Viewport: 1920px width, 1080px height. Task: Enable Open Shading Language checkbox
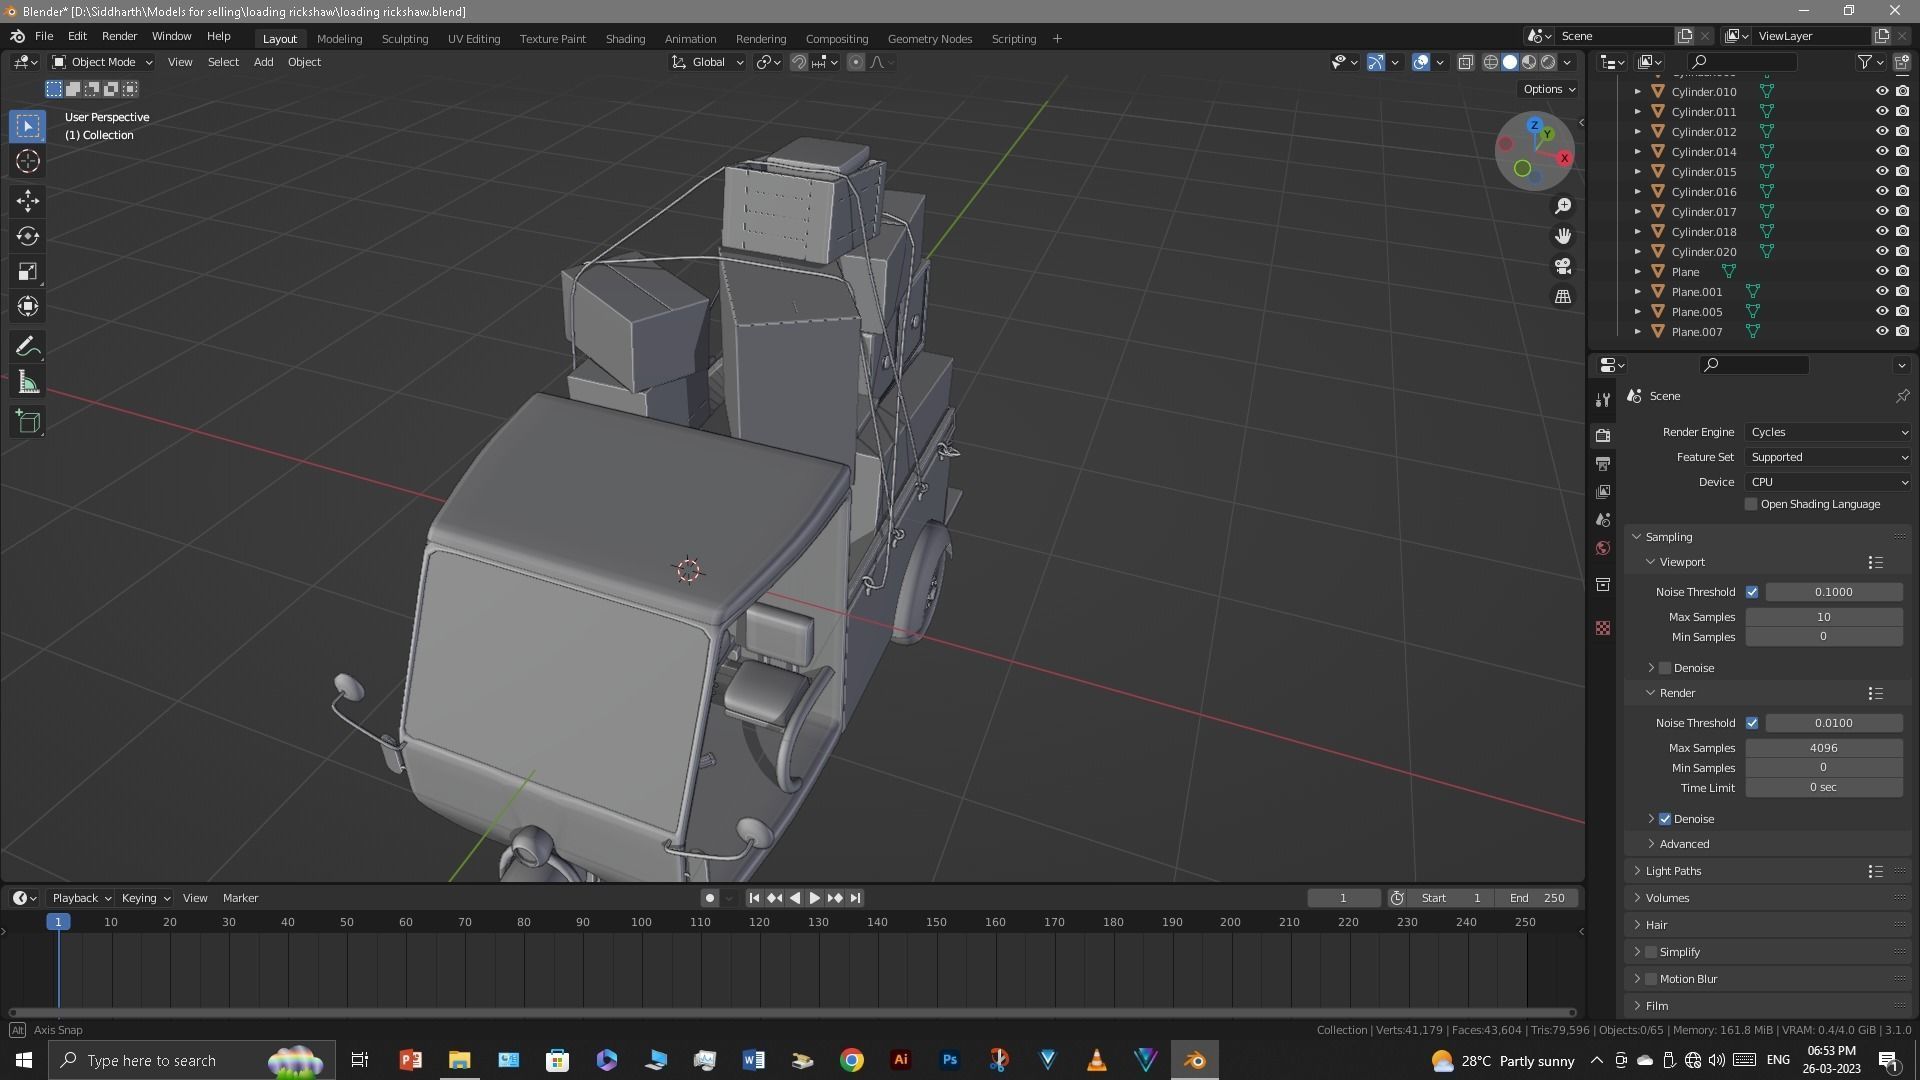click(1751, 504)
